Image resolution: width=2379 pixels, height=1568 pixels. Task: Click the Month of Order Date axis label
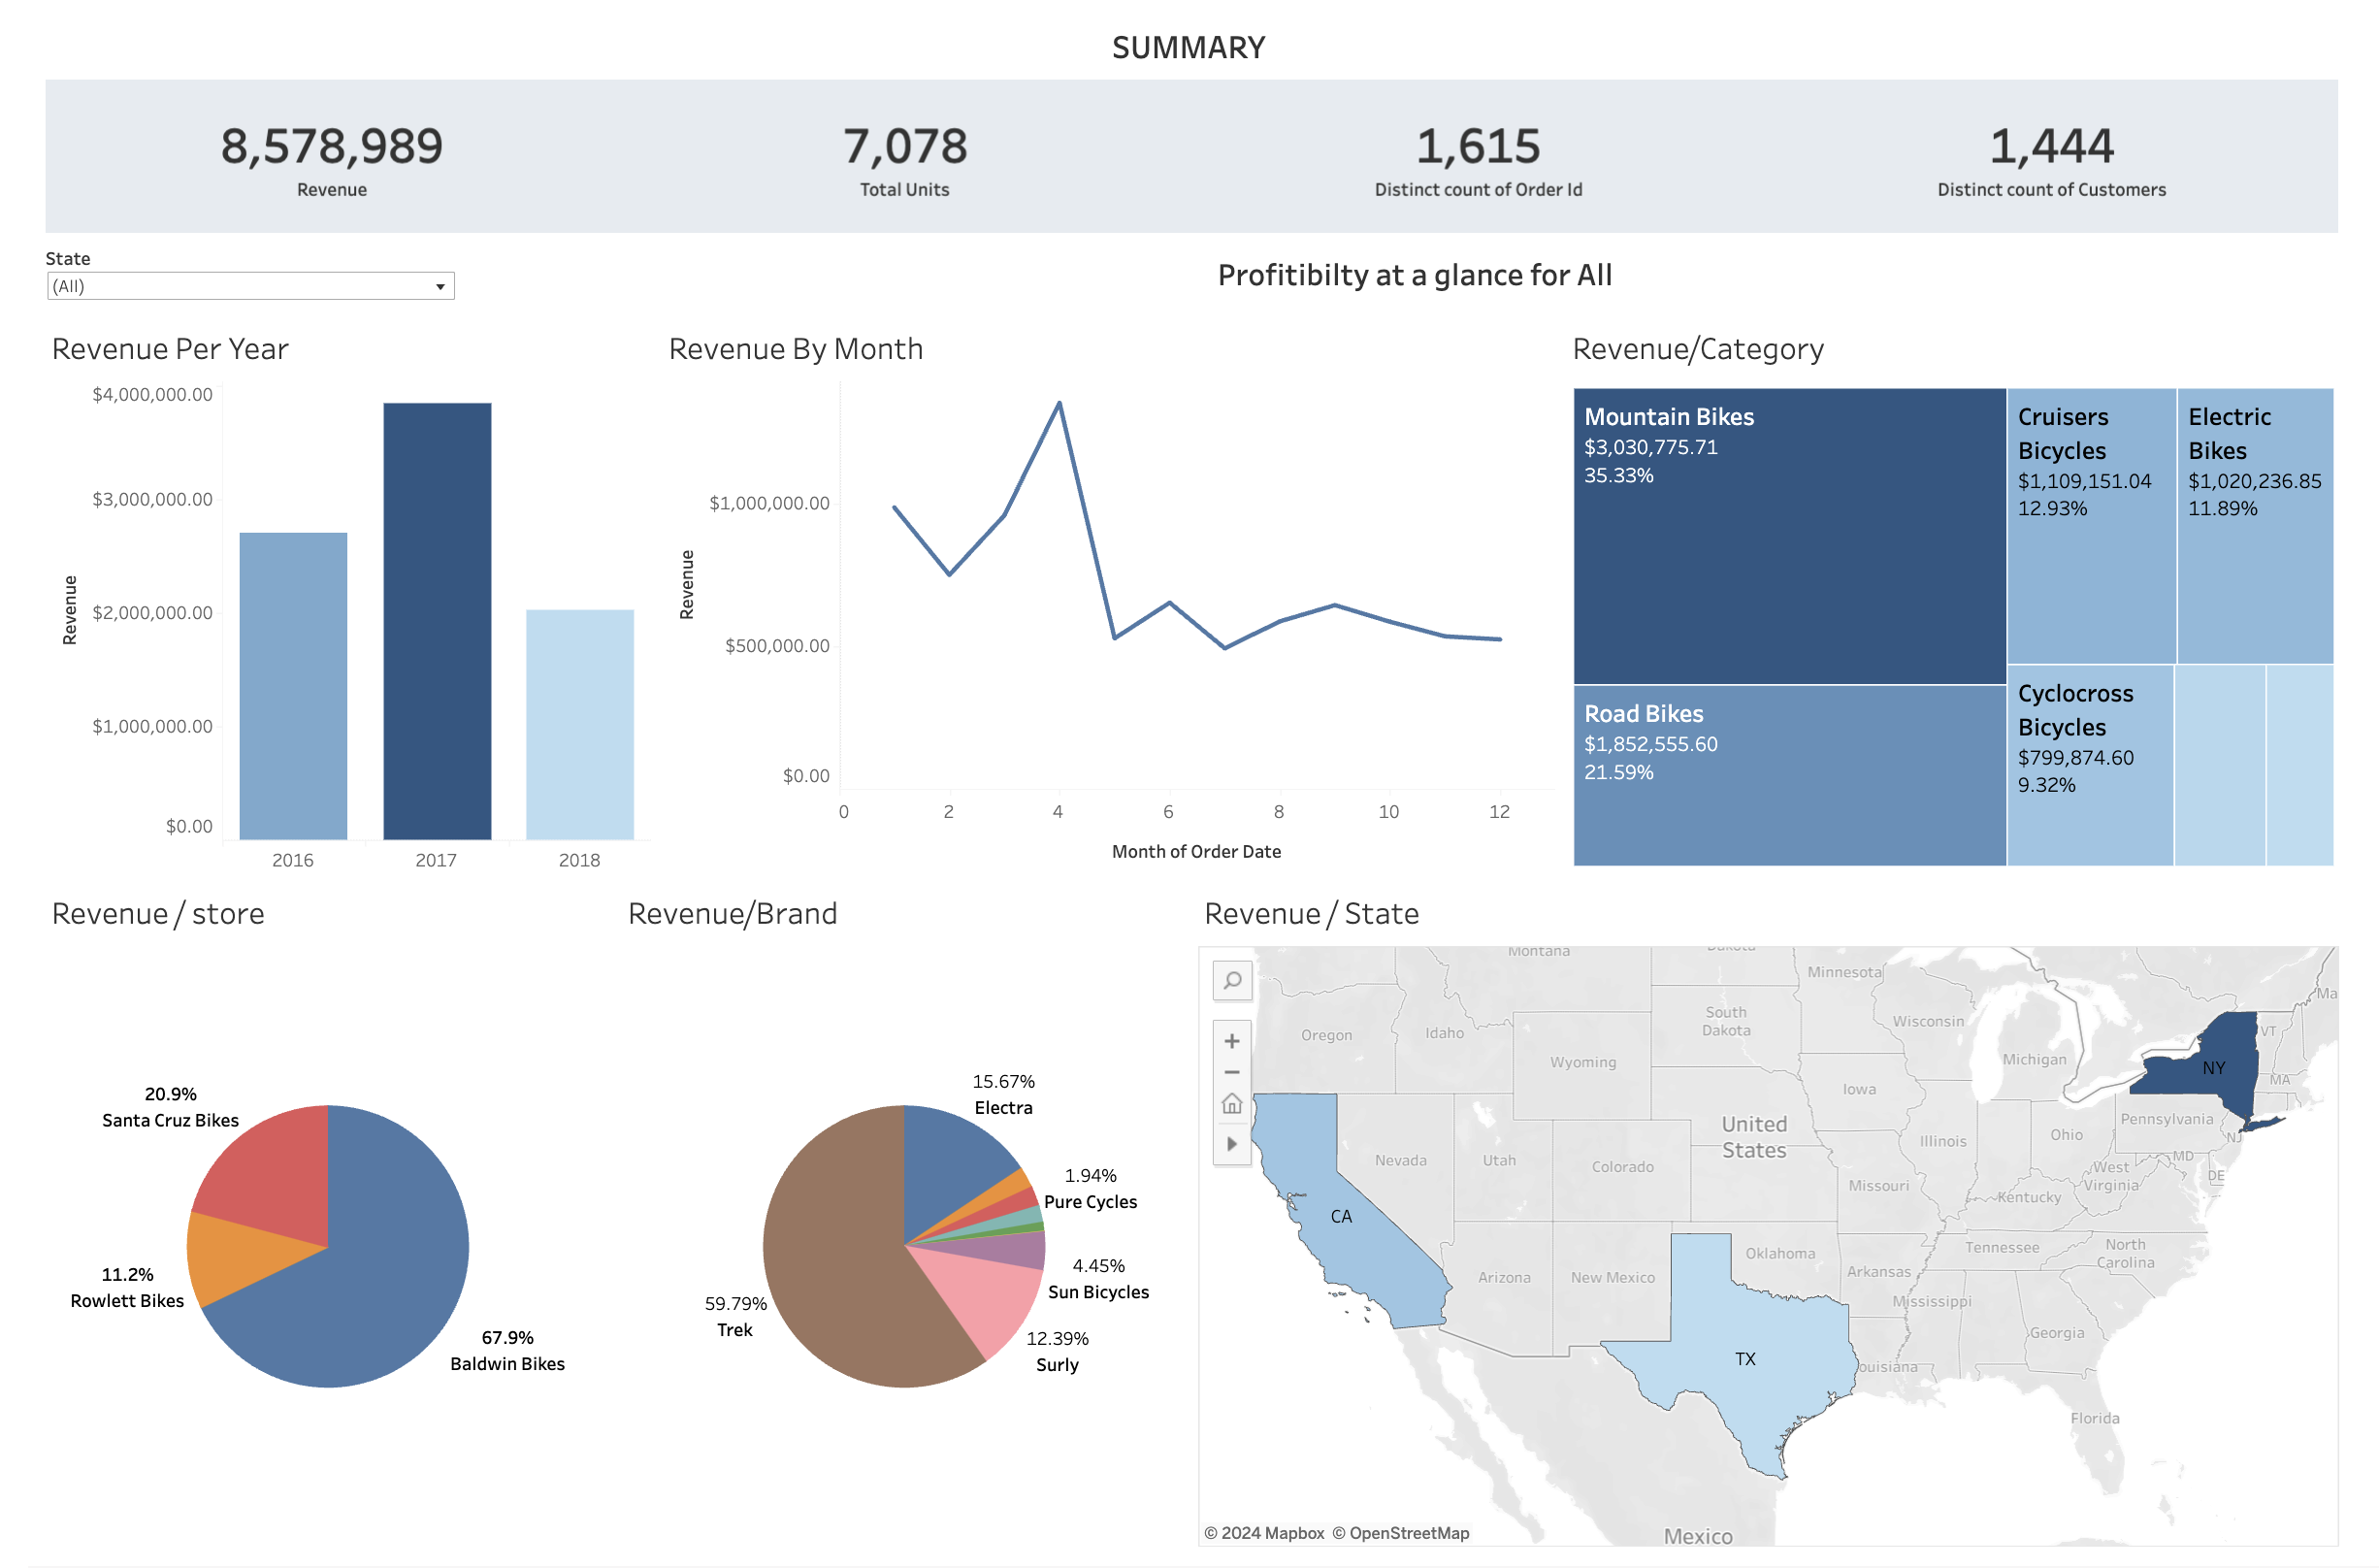pos(1196,851)
